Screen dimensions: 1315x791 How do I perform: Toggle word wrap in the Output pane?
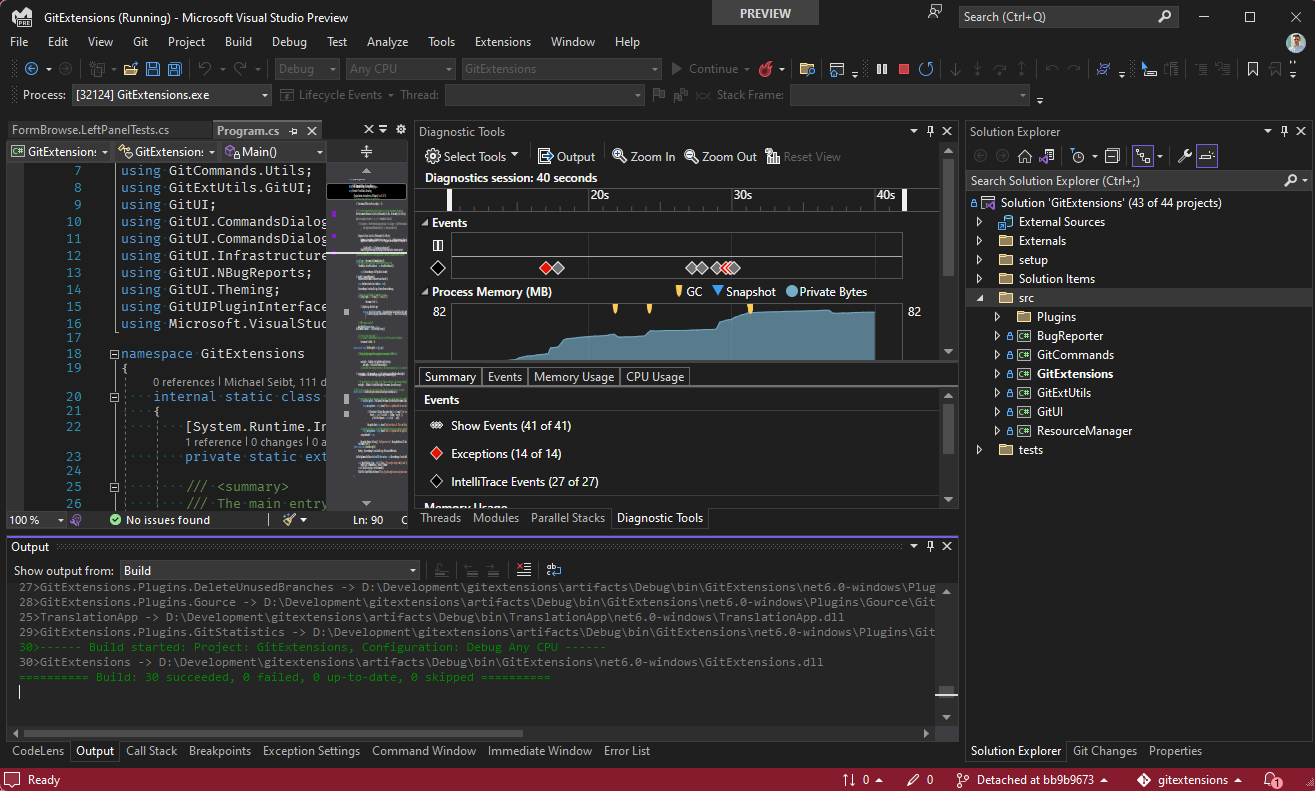(x=553, y=569)
